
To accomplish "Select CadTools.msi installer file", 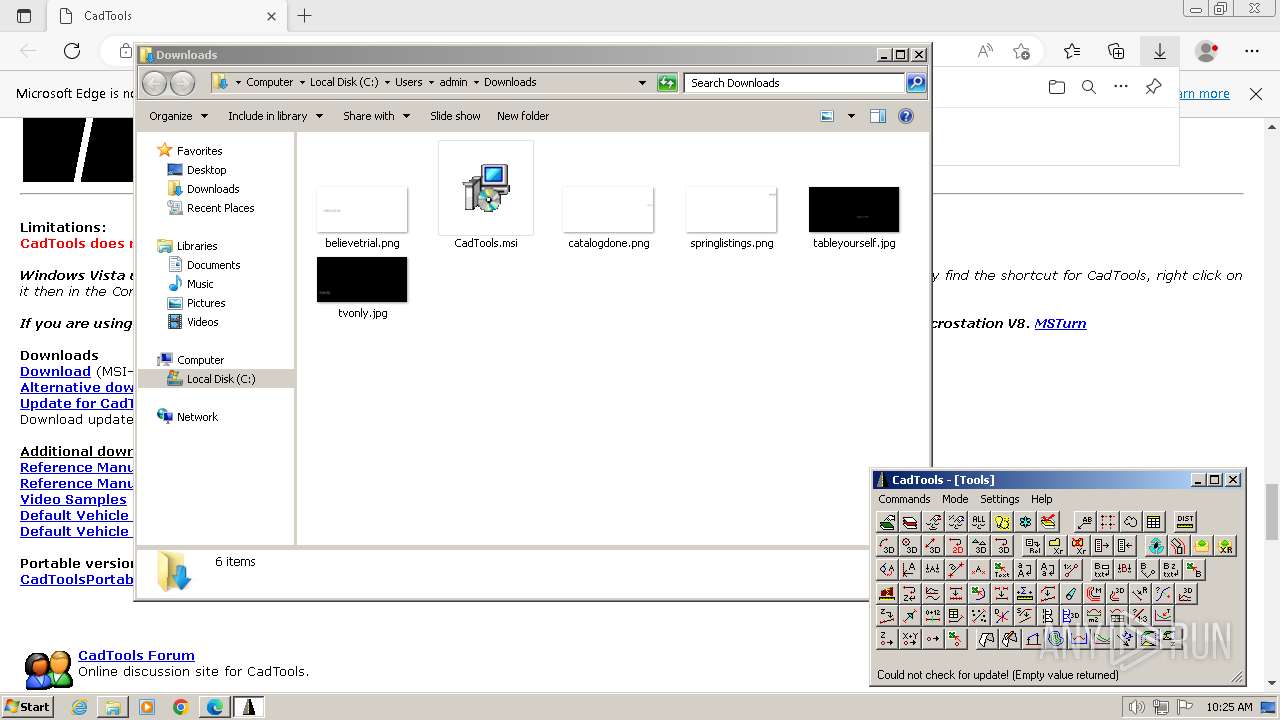I will (x=486, y=195).
